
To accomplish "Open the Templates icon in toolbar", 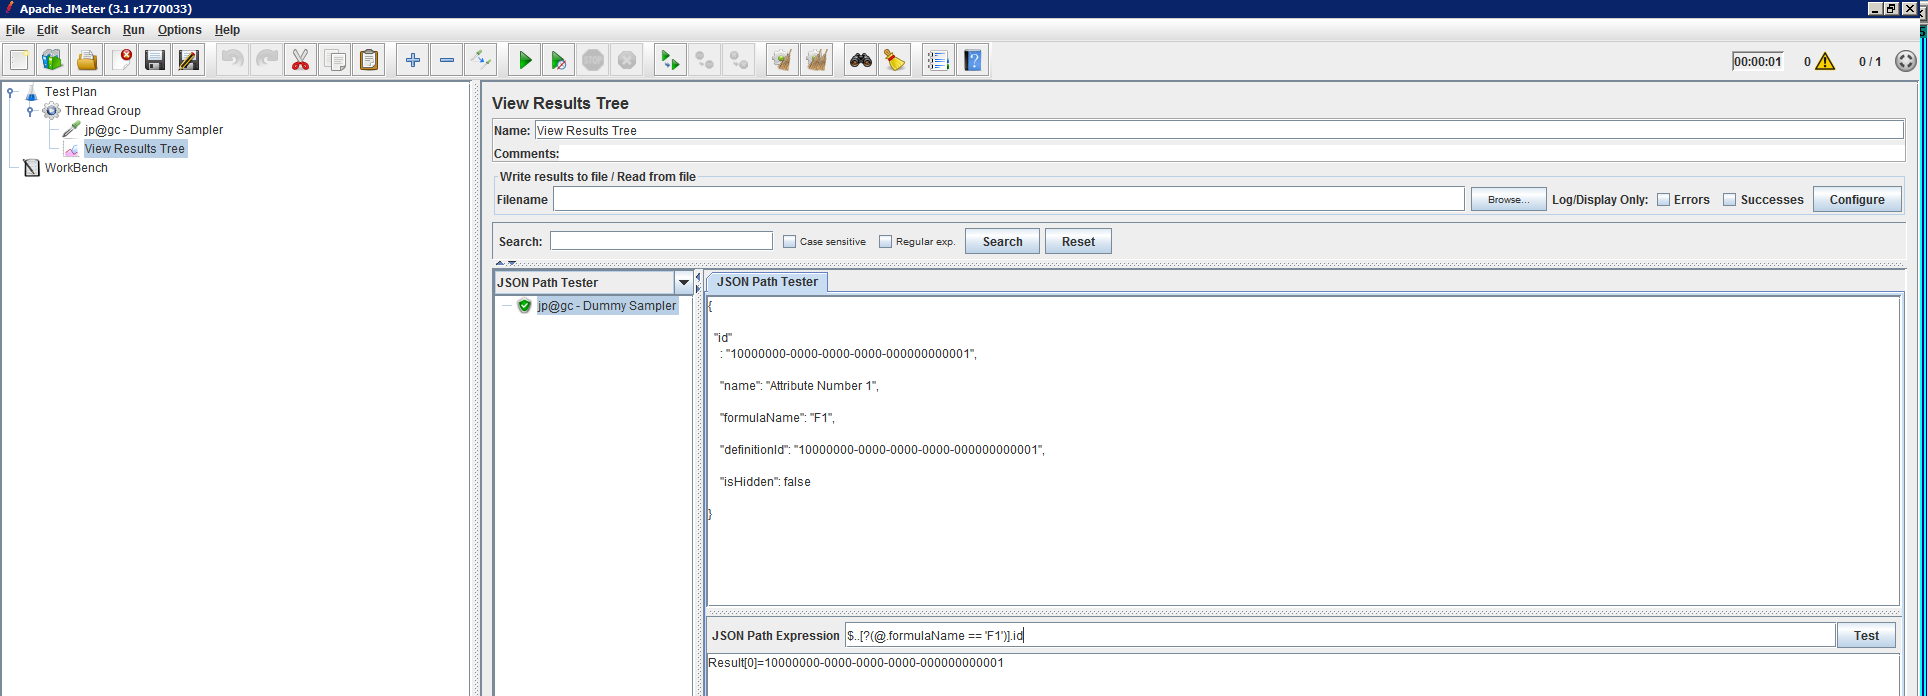I will 53,60.
